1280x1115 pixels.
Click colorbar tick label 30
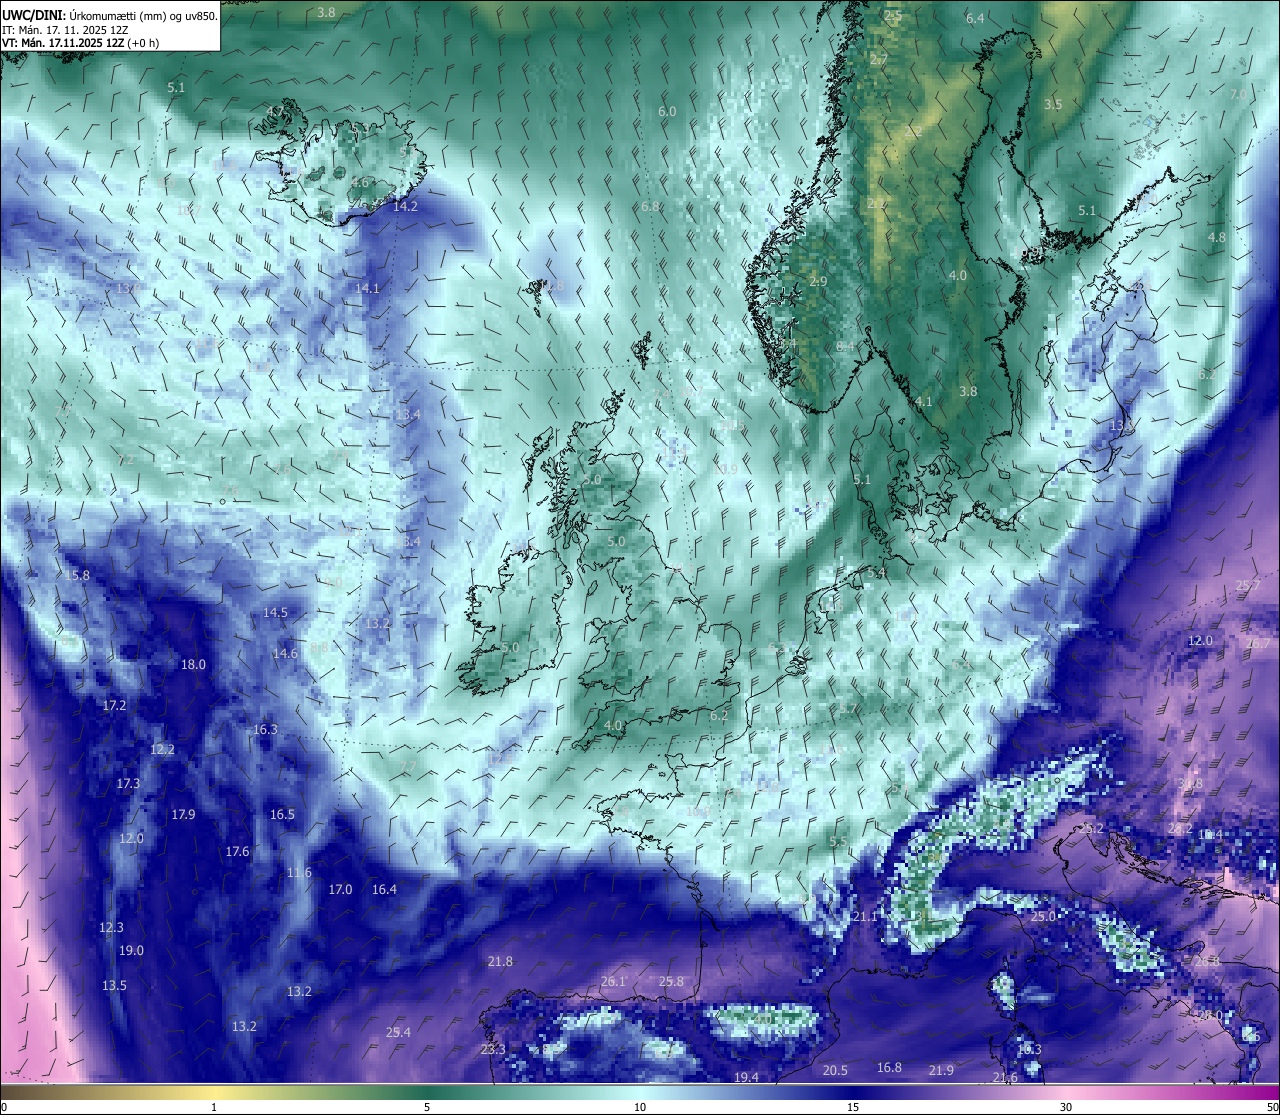tap(1066, 1107)
